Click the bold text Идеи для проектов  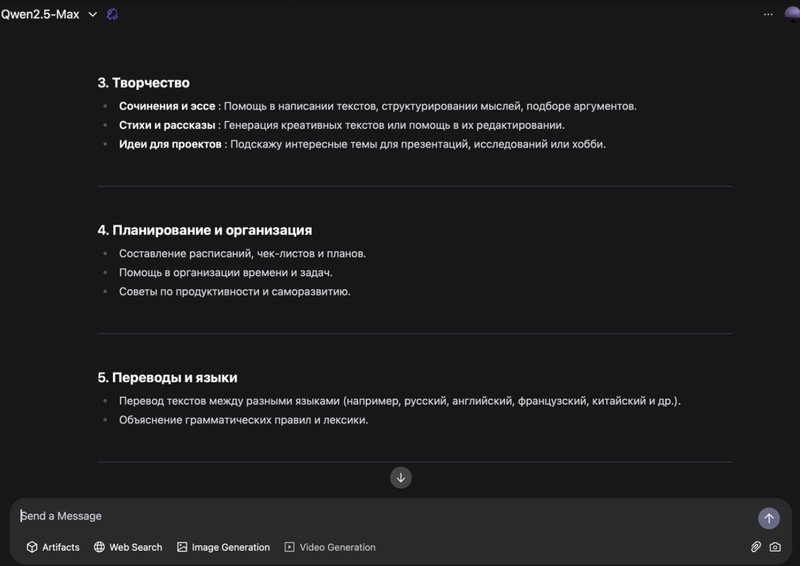[170, 144]
